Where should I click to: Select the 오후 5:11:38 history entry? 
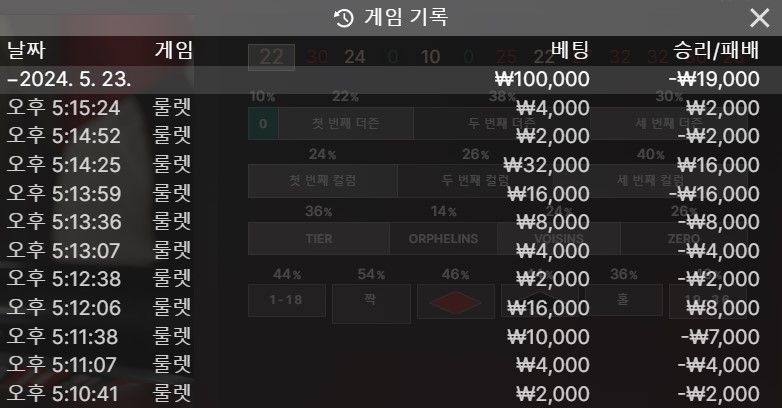coord(391,337)
